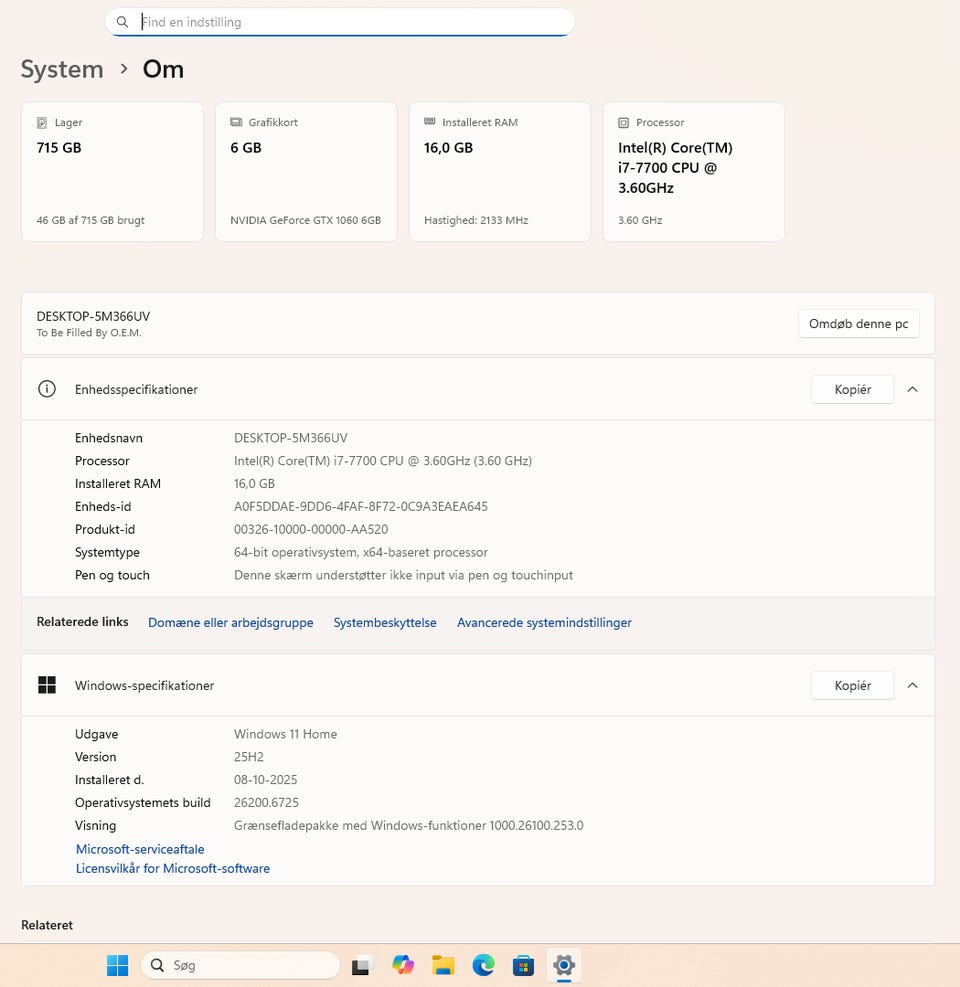
Task: Collapse the Windows-specifikationer section chevron
Action: [912, 685]
